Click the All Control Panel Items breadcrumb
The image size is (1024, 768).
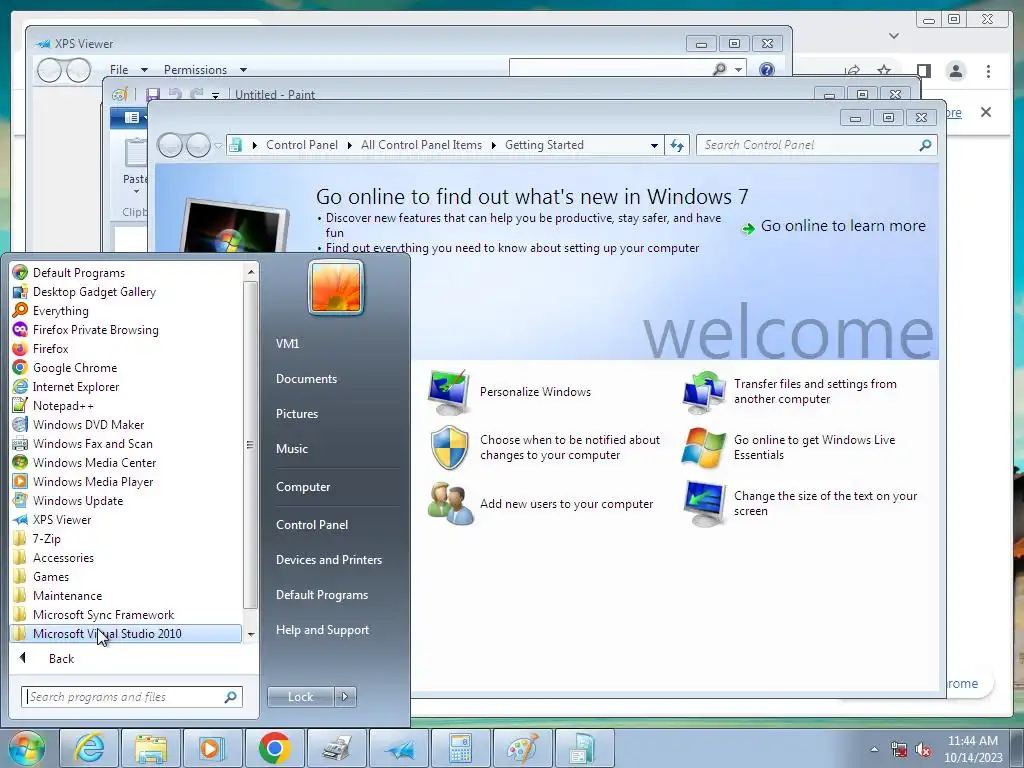coord(421,145)
